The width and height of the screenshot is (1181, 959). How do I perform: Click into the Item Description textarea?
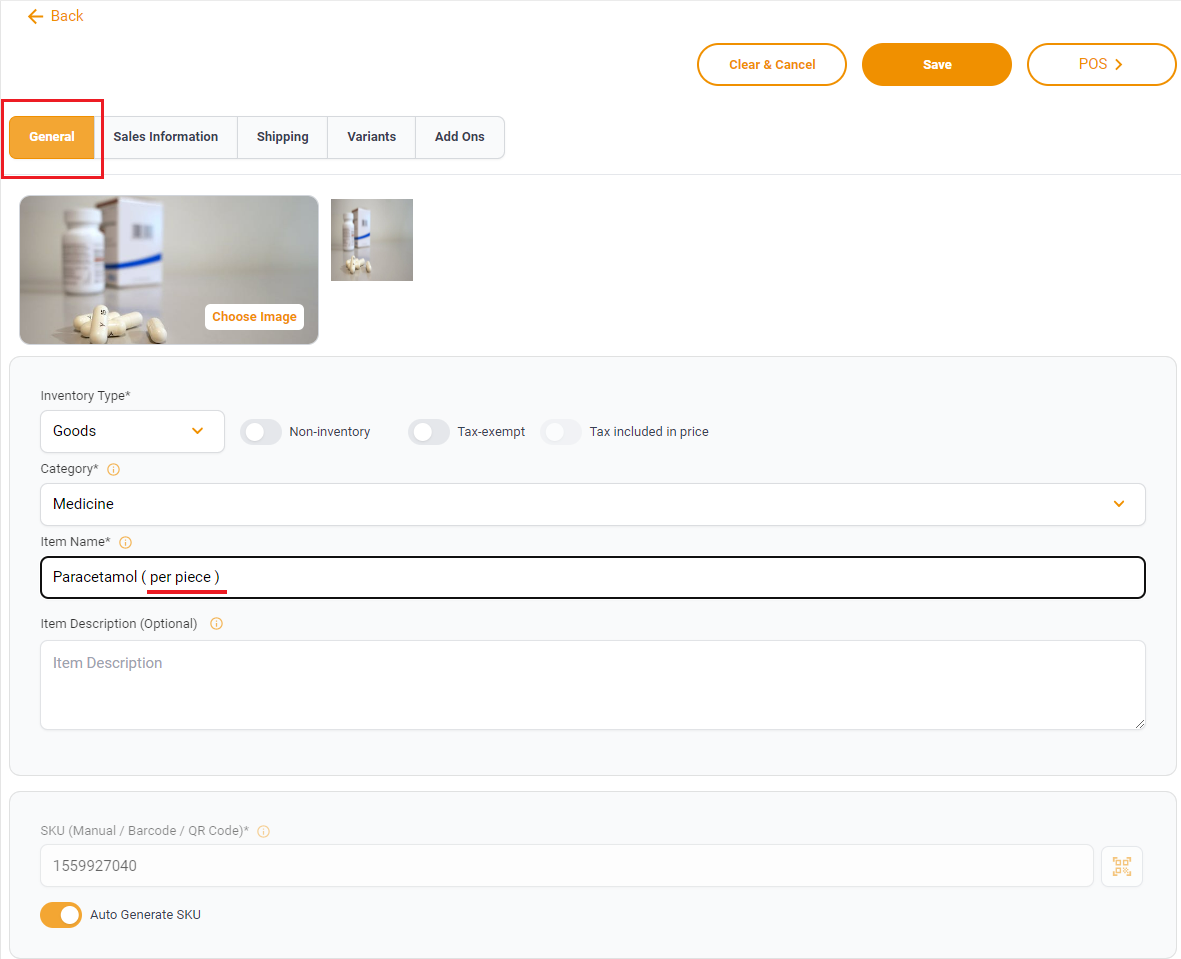pyautogui.click(x=593, y=686)
